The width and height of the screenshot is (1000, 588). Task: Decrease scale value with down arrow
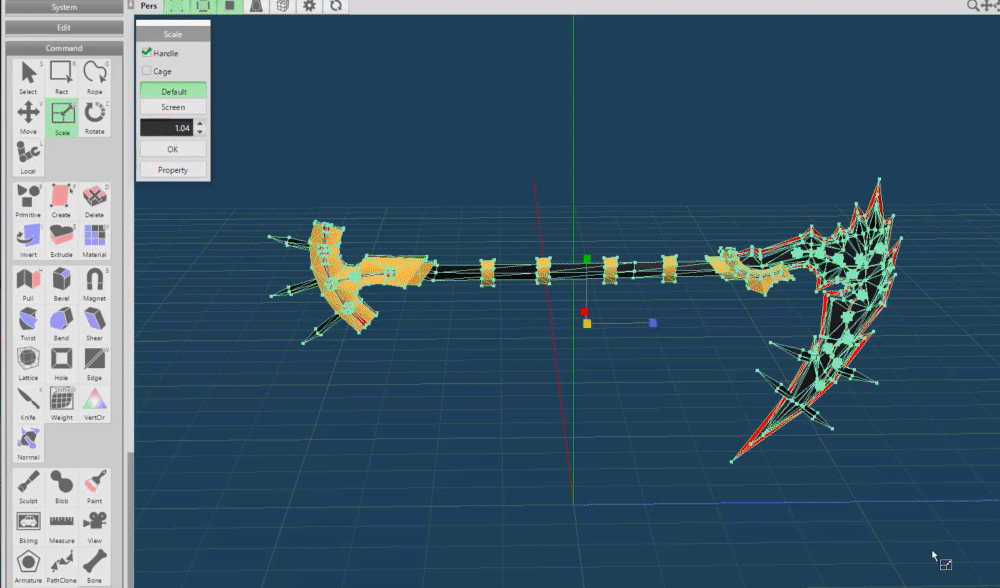click(x=200, y=132)
